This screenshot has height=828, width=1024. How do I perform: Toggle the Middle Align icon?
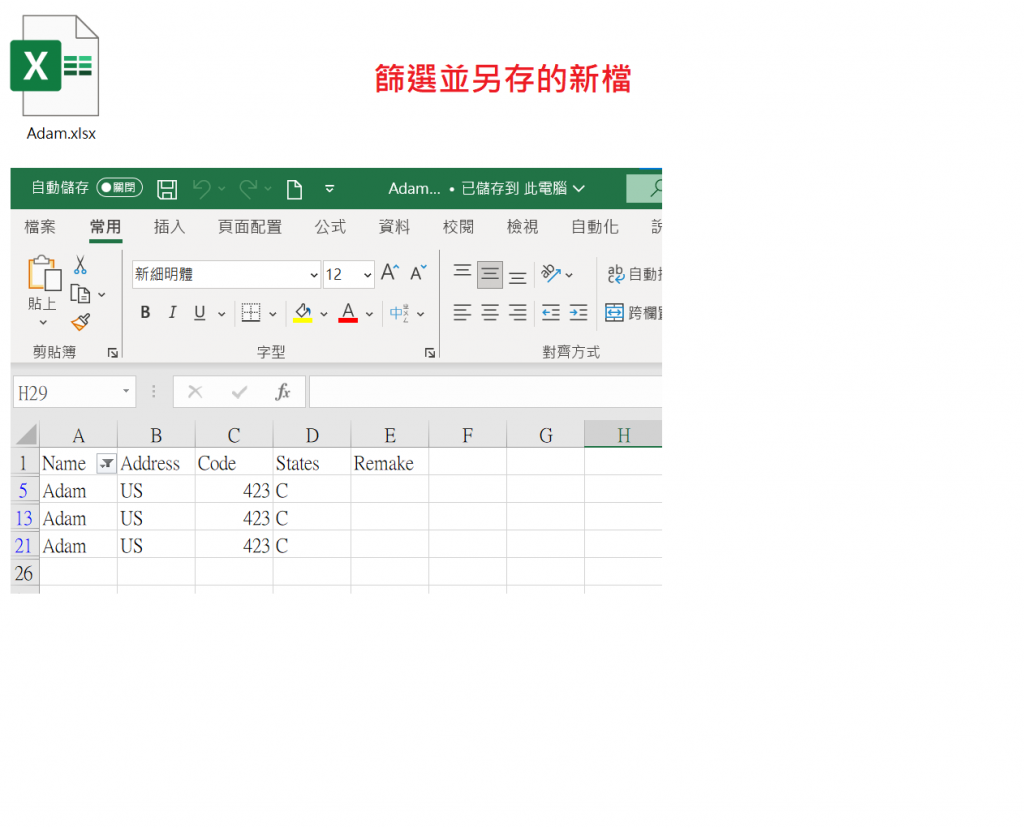pyautogui.click(x=490, y=274)
